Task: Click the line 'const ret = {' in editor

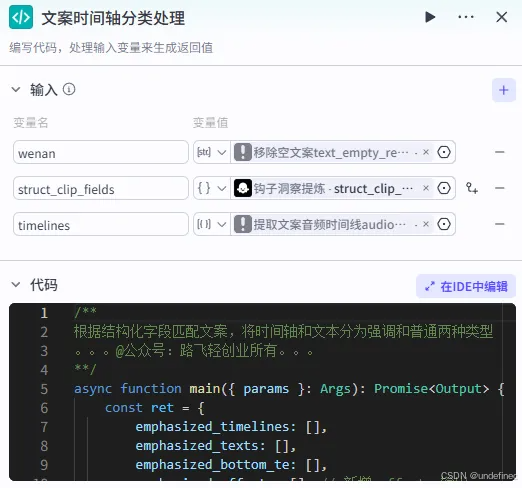Action: click(x=154, y=408)
